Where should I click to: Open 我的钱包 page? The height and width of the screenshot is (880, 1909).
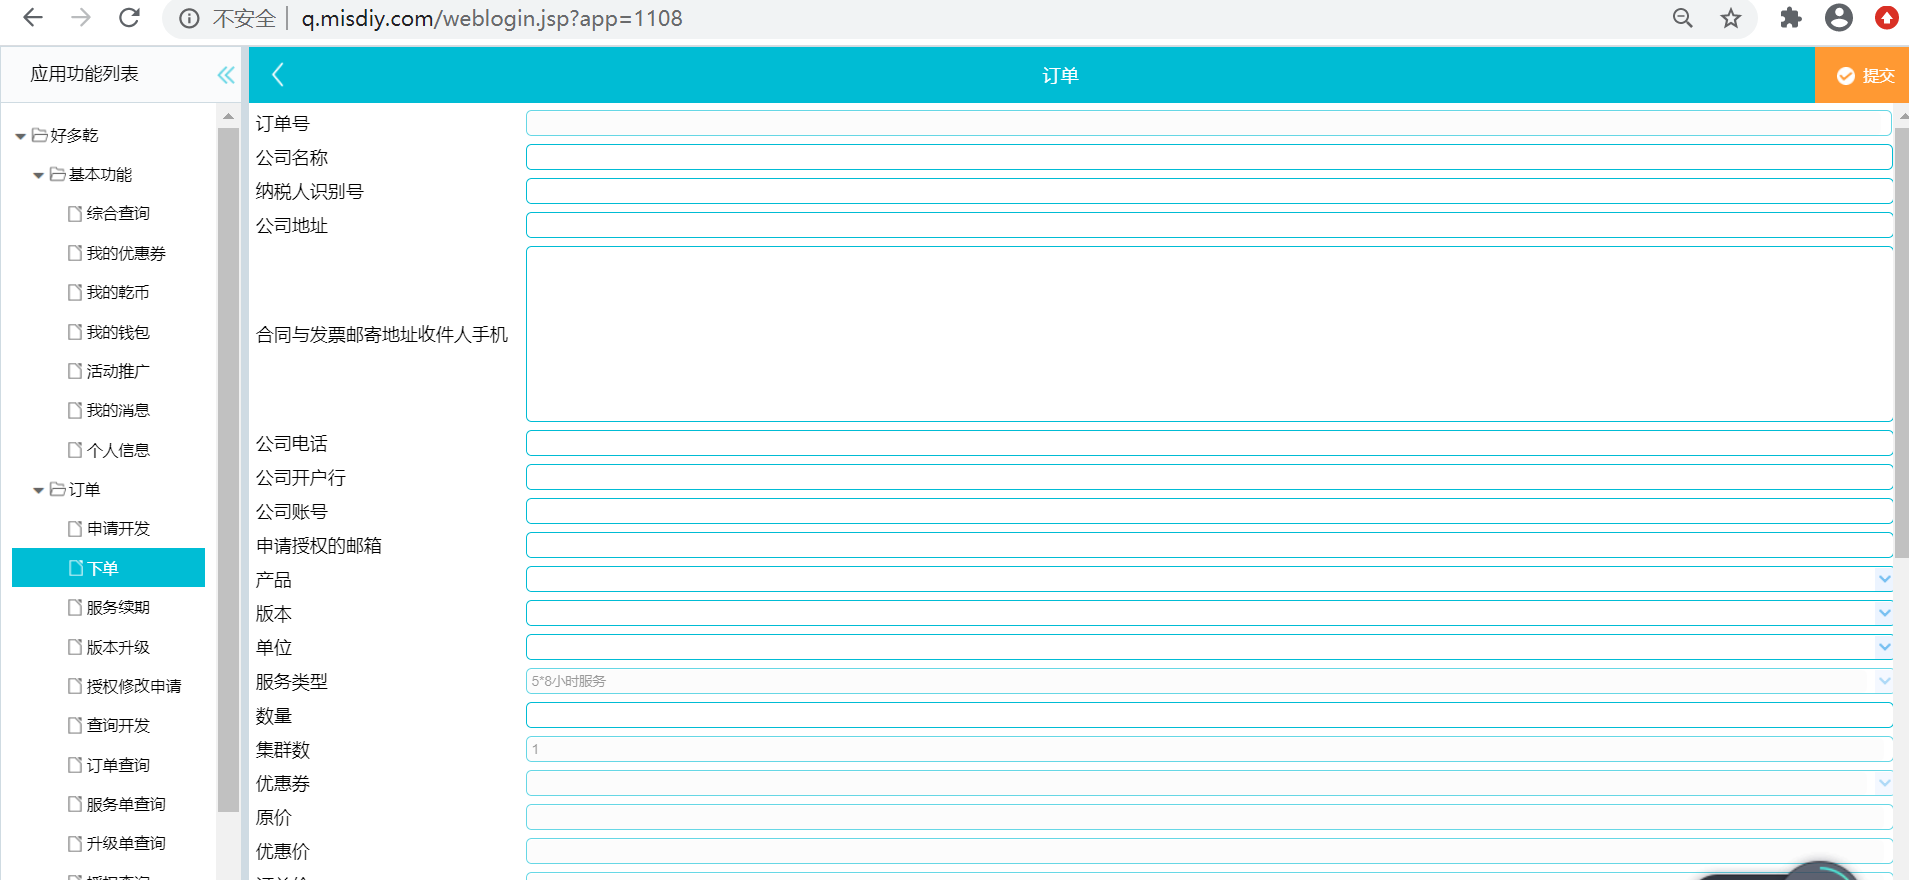pos(109,333)
